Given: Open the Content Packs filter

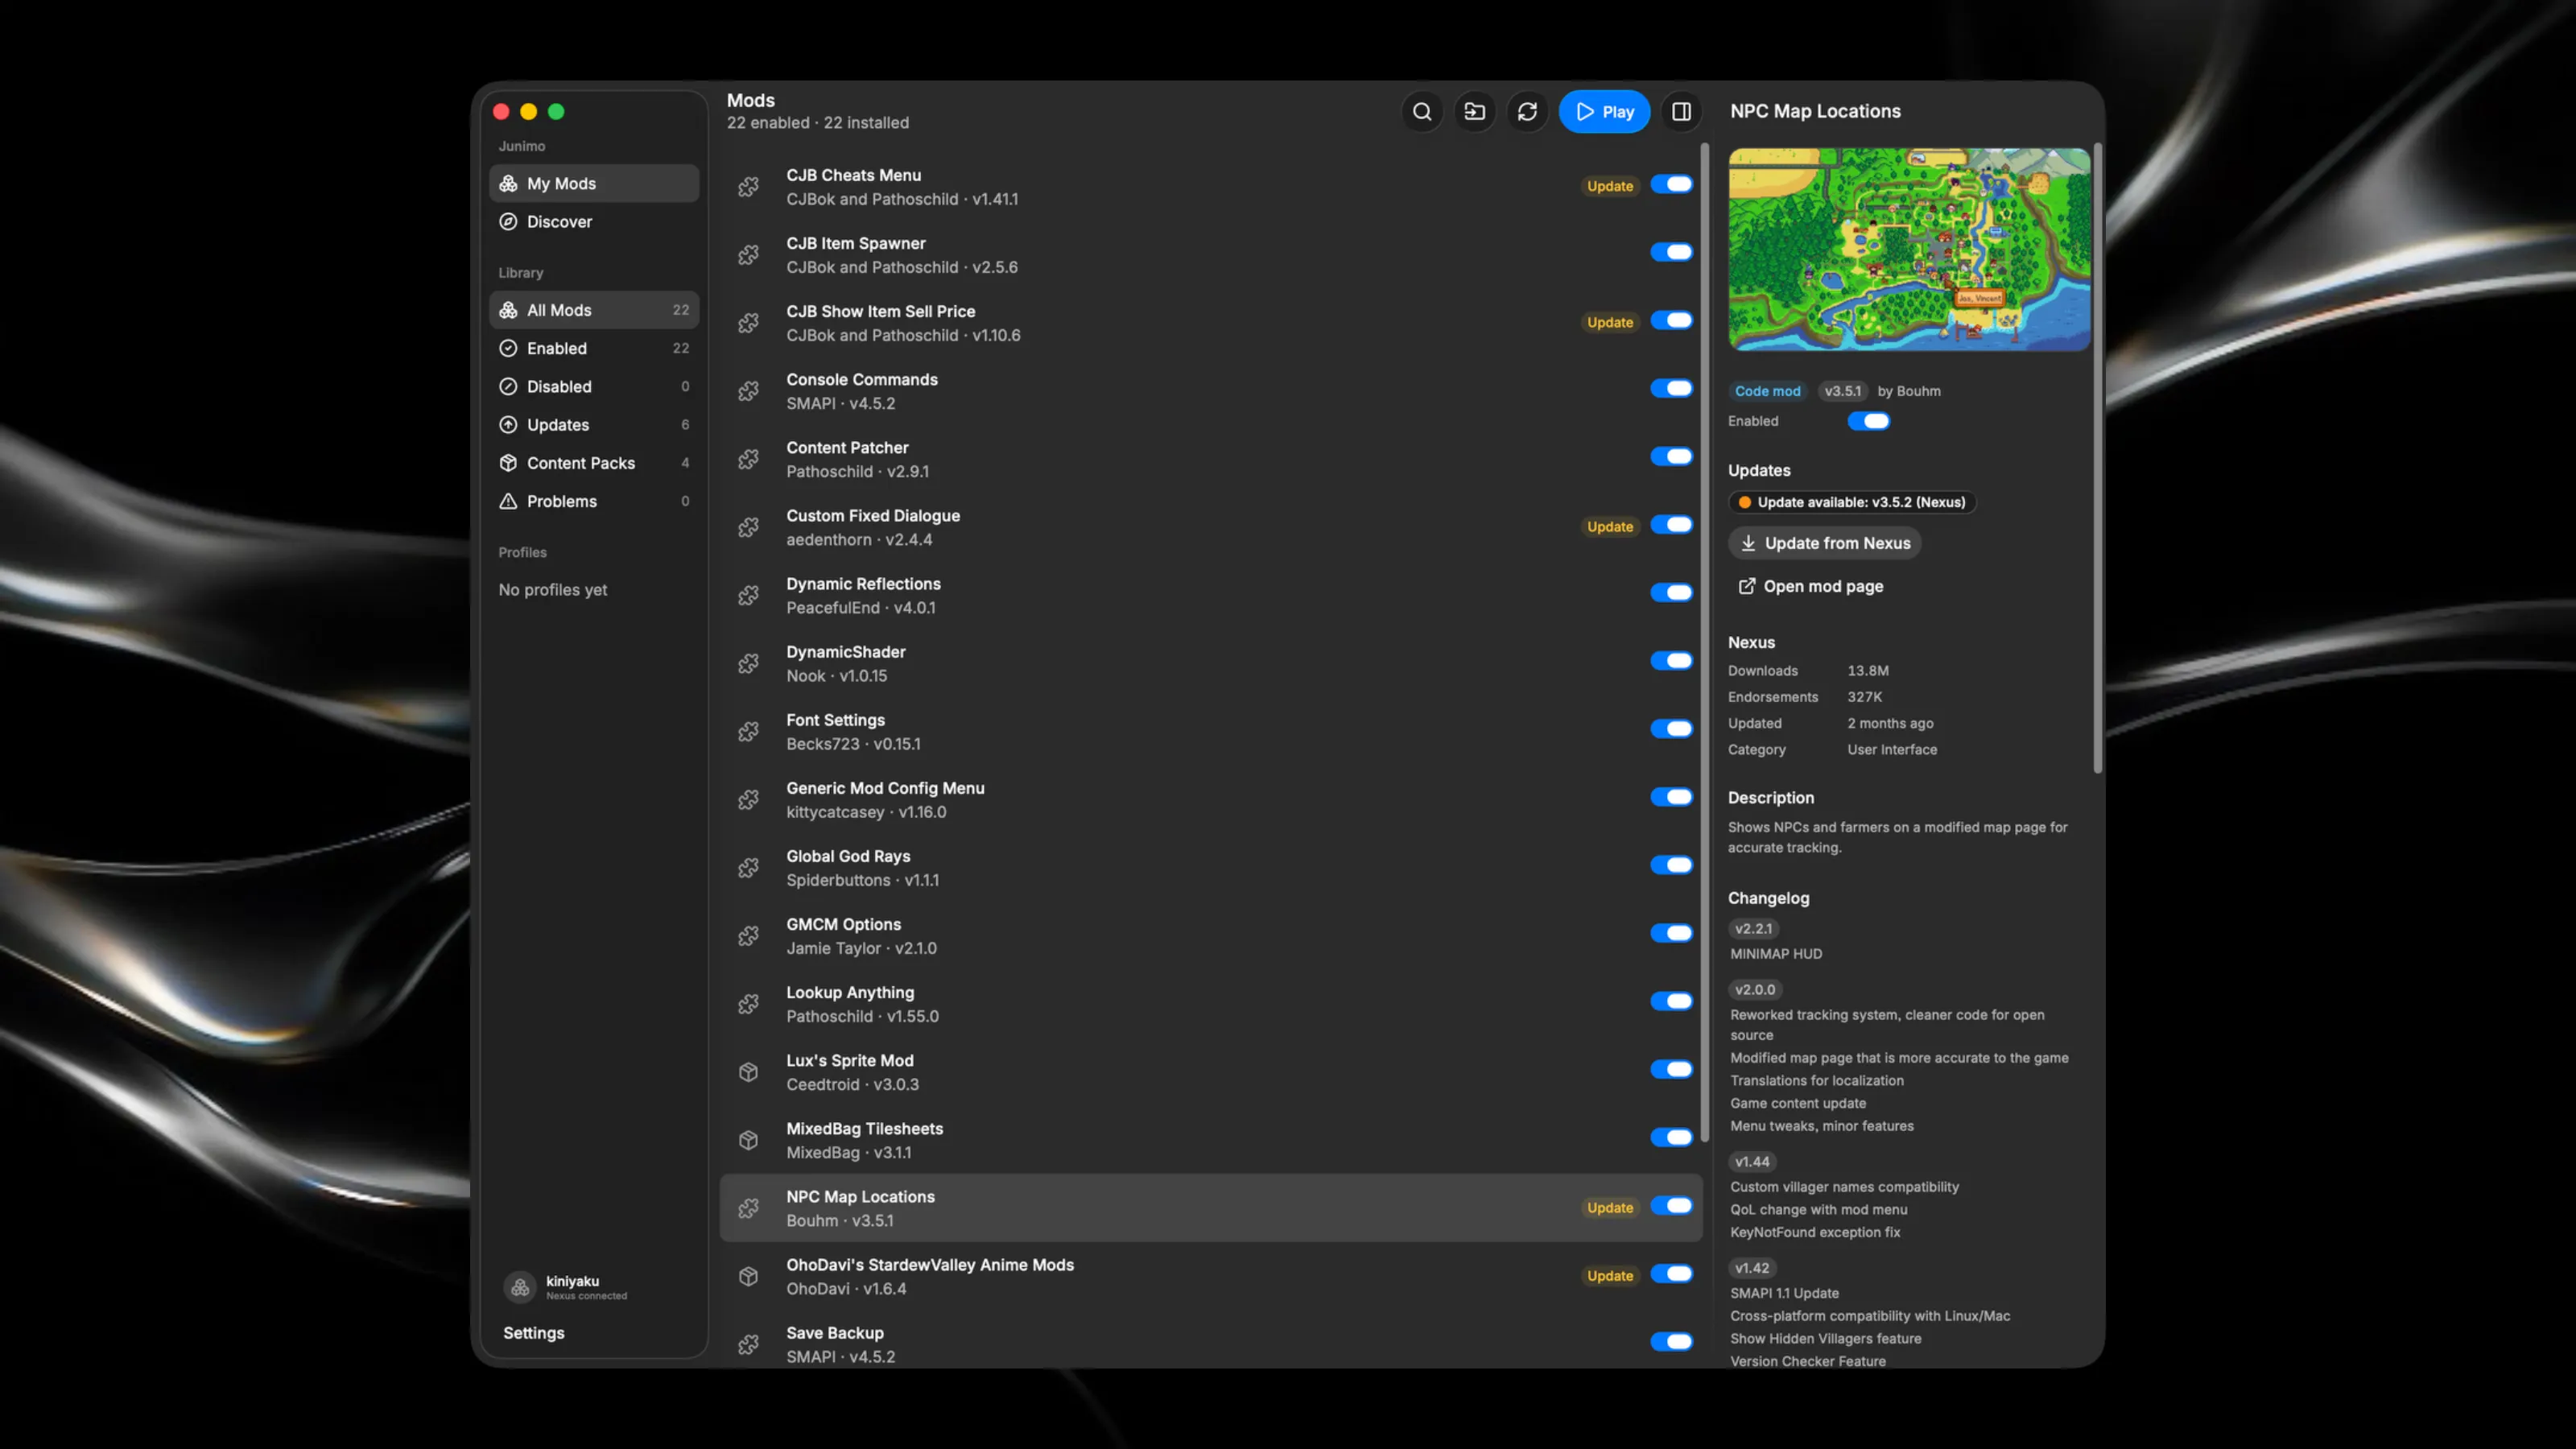Looking at the screenshot, I should [x=594, y=462].
